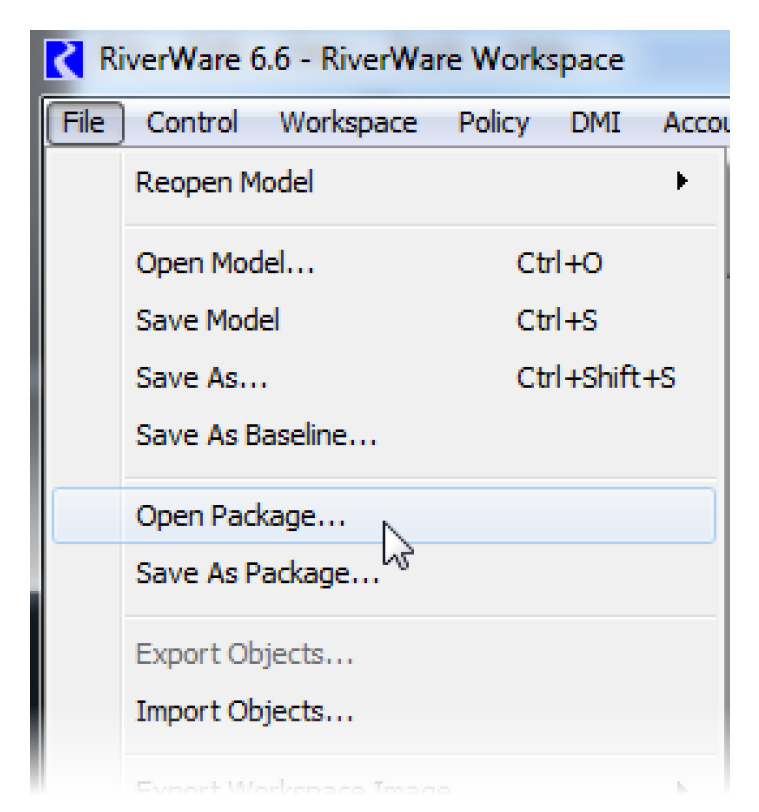
Task: Expand the Reopen Model submenu arrow
Action: [x=682, y=182]
